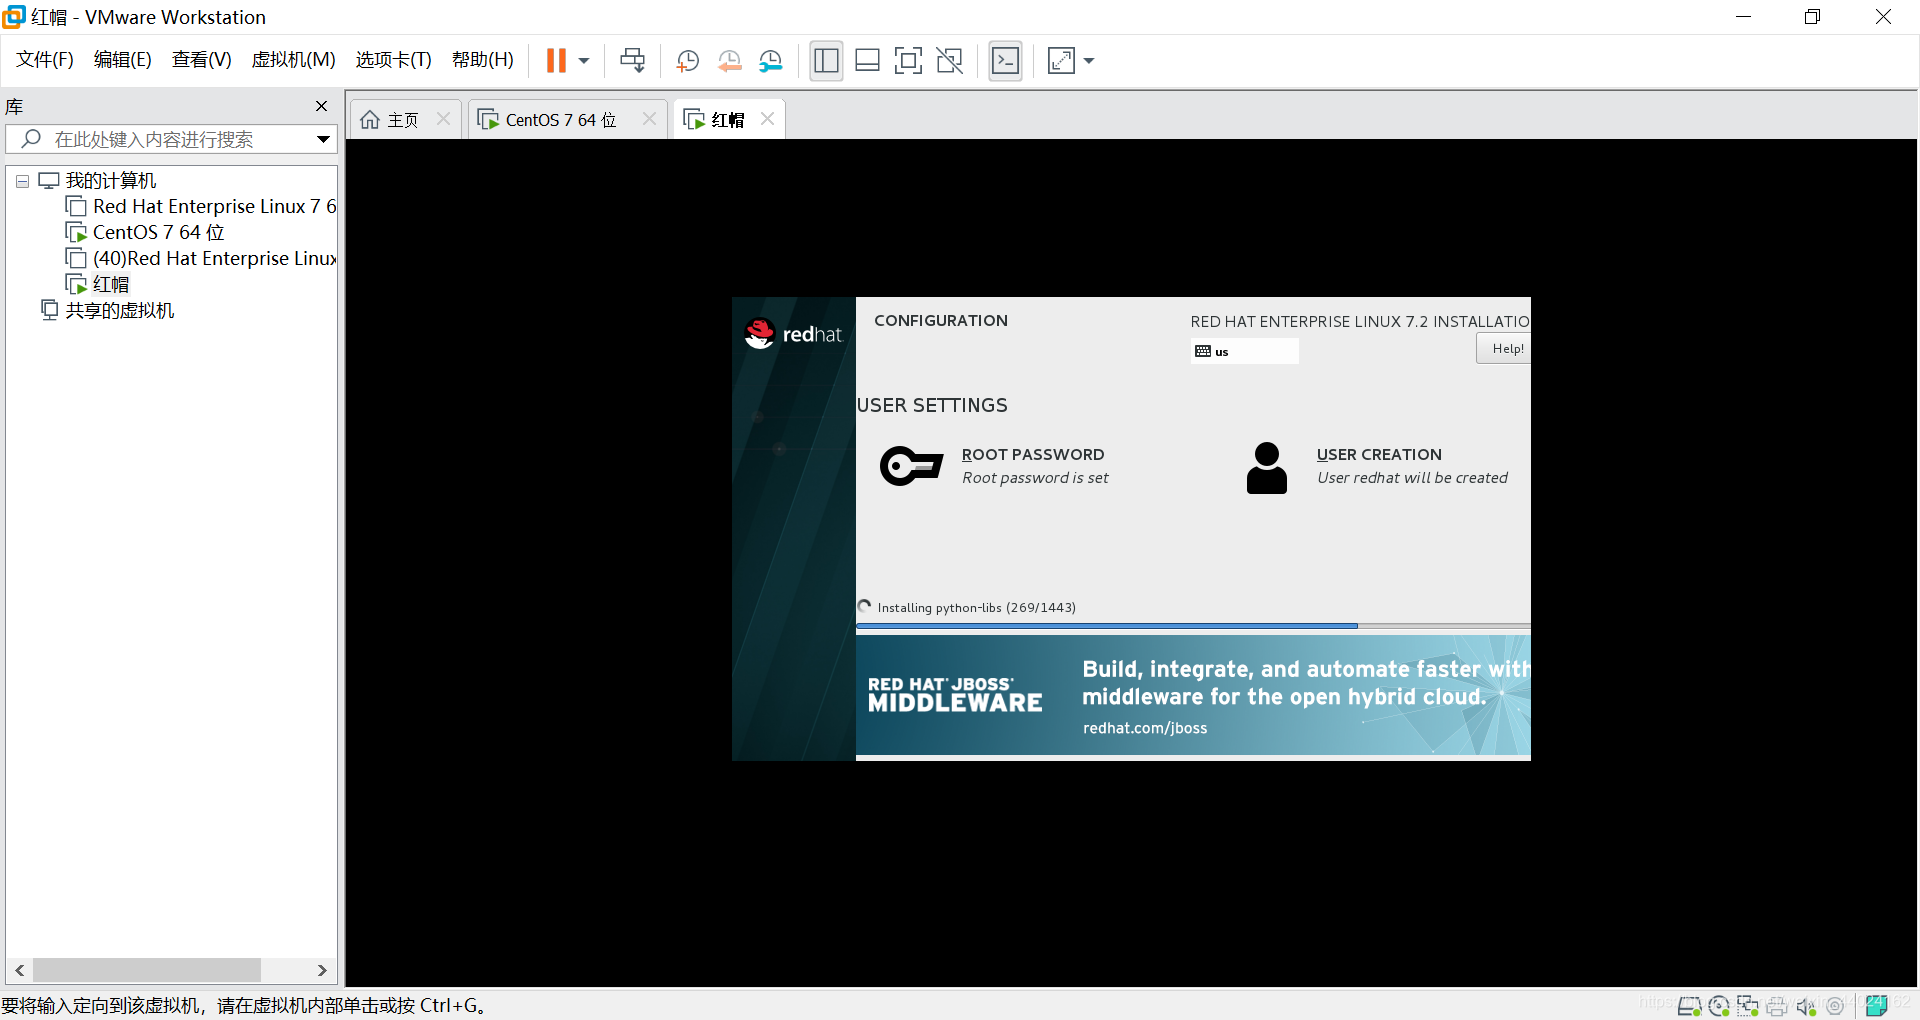Image resolution: width=1920 pixels, height=1020 pixels.
Task: Click the printer status icon
Action: [x=1777, y=1006]
